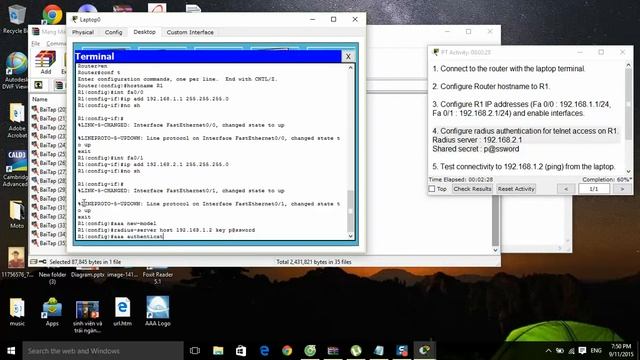Select BaiTap (20) file in list
640x360 pixels.
[x=49, y=109]
